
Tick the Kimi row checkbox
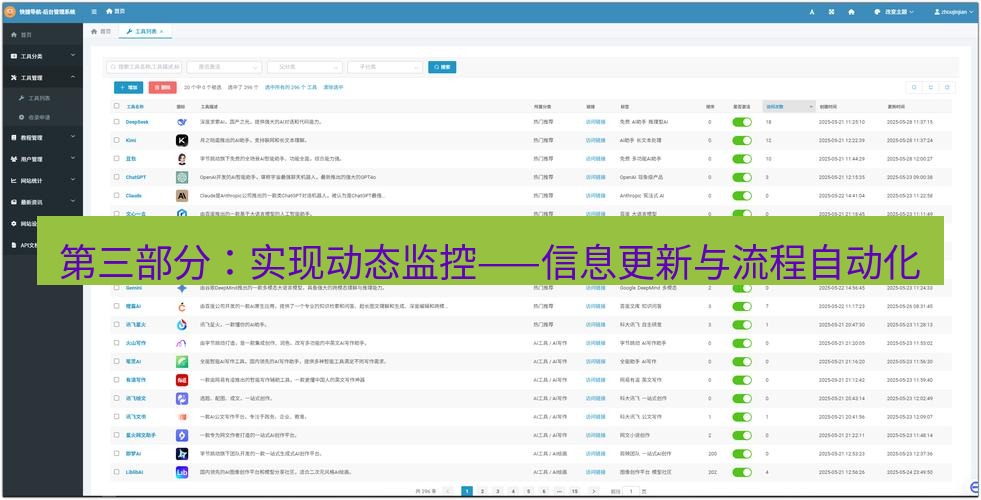click(116, 140)
